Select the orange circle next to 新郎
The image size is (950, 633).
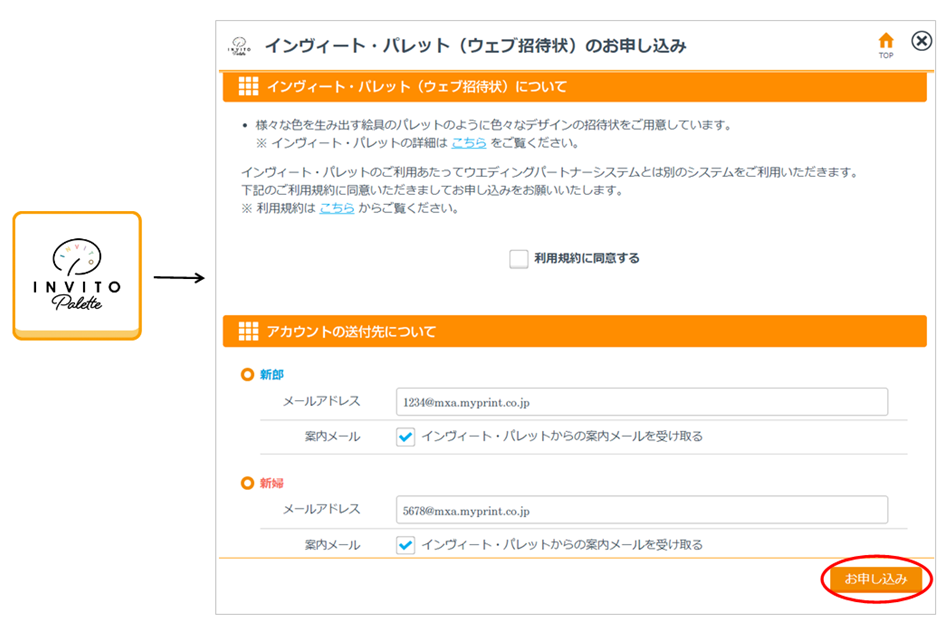248,375
